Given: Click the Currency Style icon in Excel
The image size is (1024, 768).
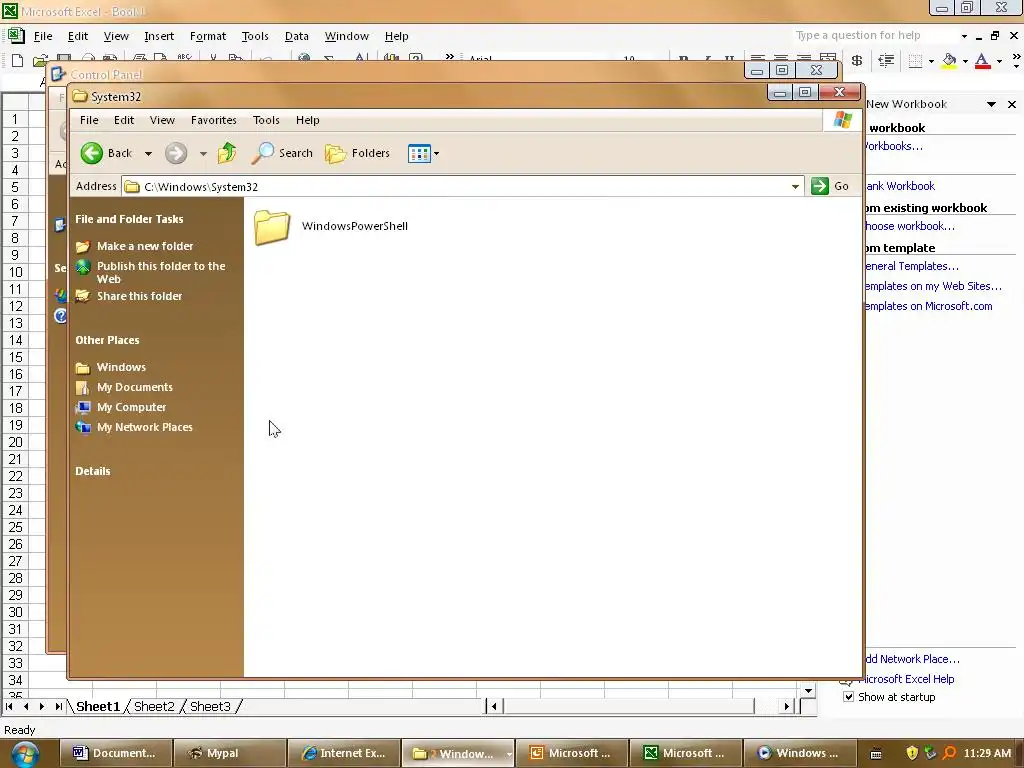Looking at the screenshot, I should 857,61.
